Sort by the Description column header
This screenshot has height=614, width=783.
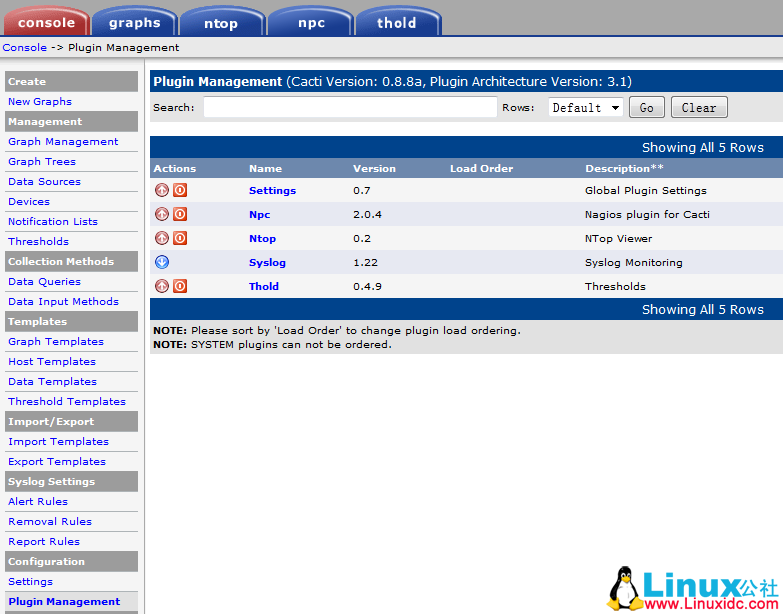pos(624,168)
